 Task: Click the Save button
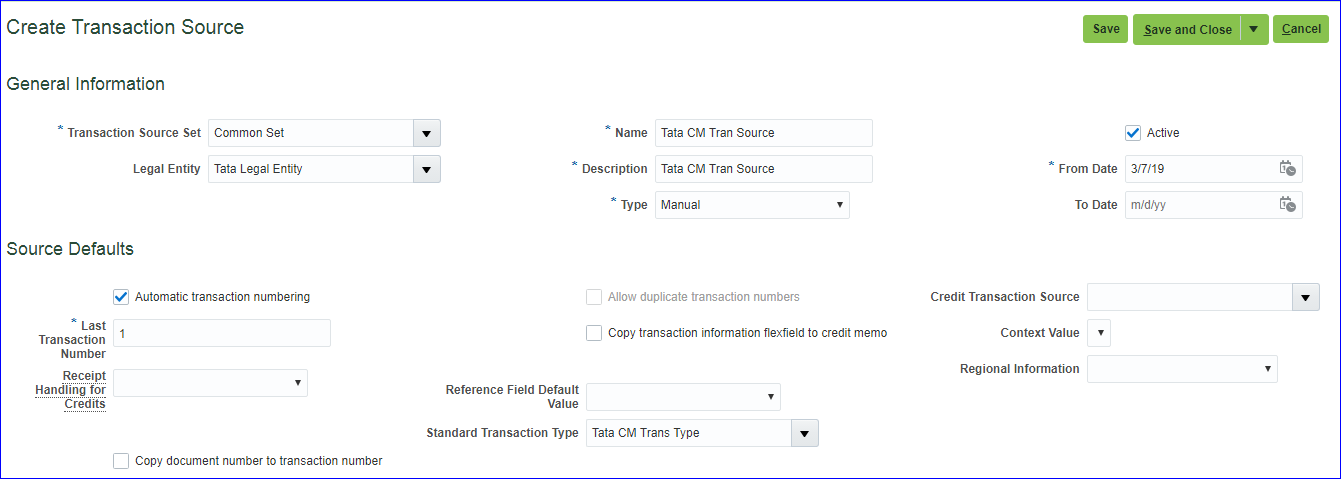click(x=1105, y=29)
